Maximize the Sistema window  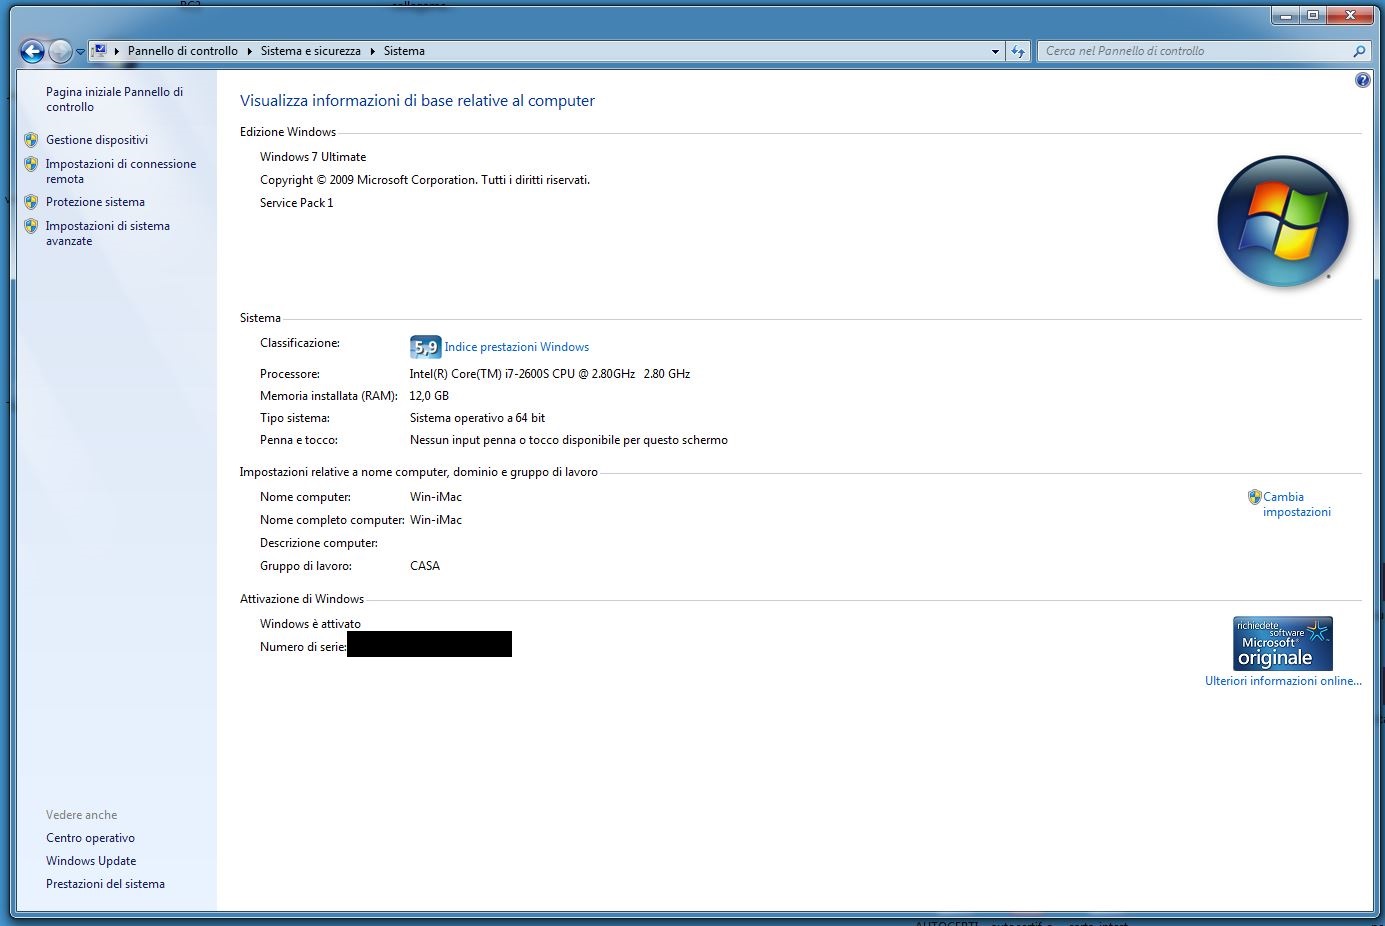1313,15
